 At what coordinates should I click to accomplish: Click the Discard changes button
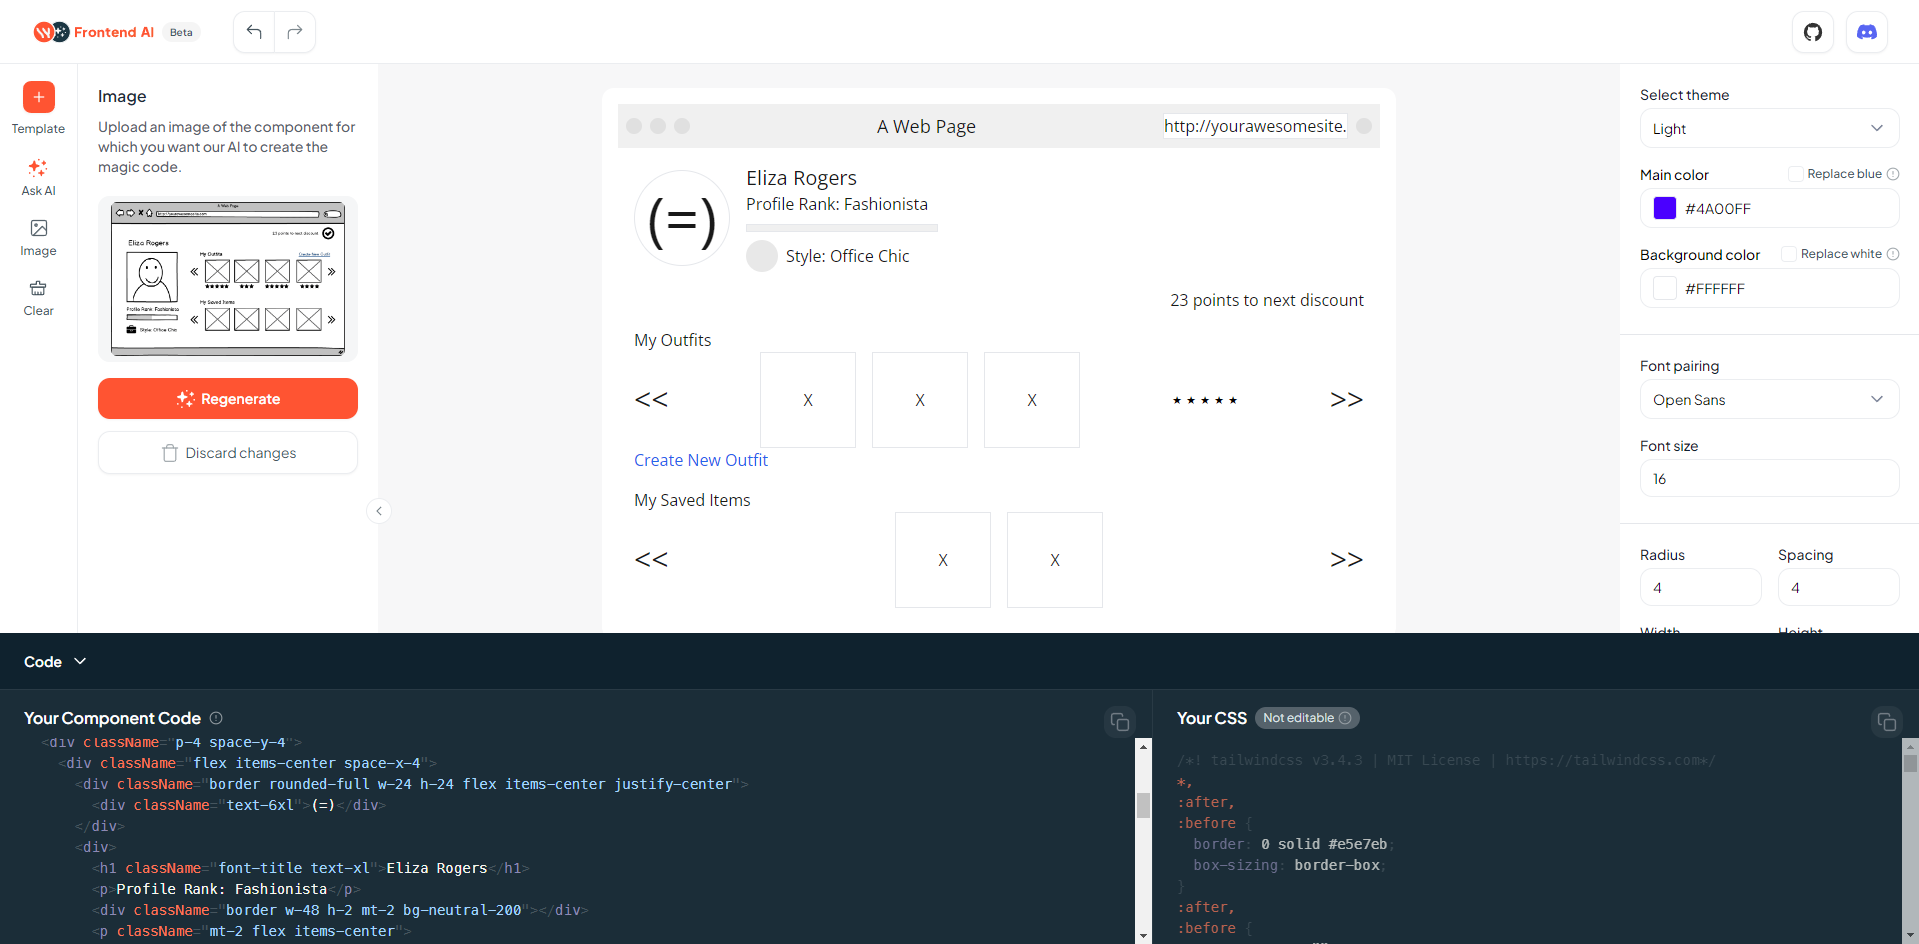click(x=228, y=453)
